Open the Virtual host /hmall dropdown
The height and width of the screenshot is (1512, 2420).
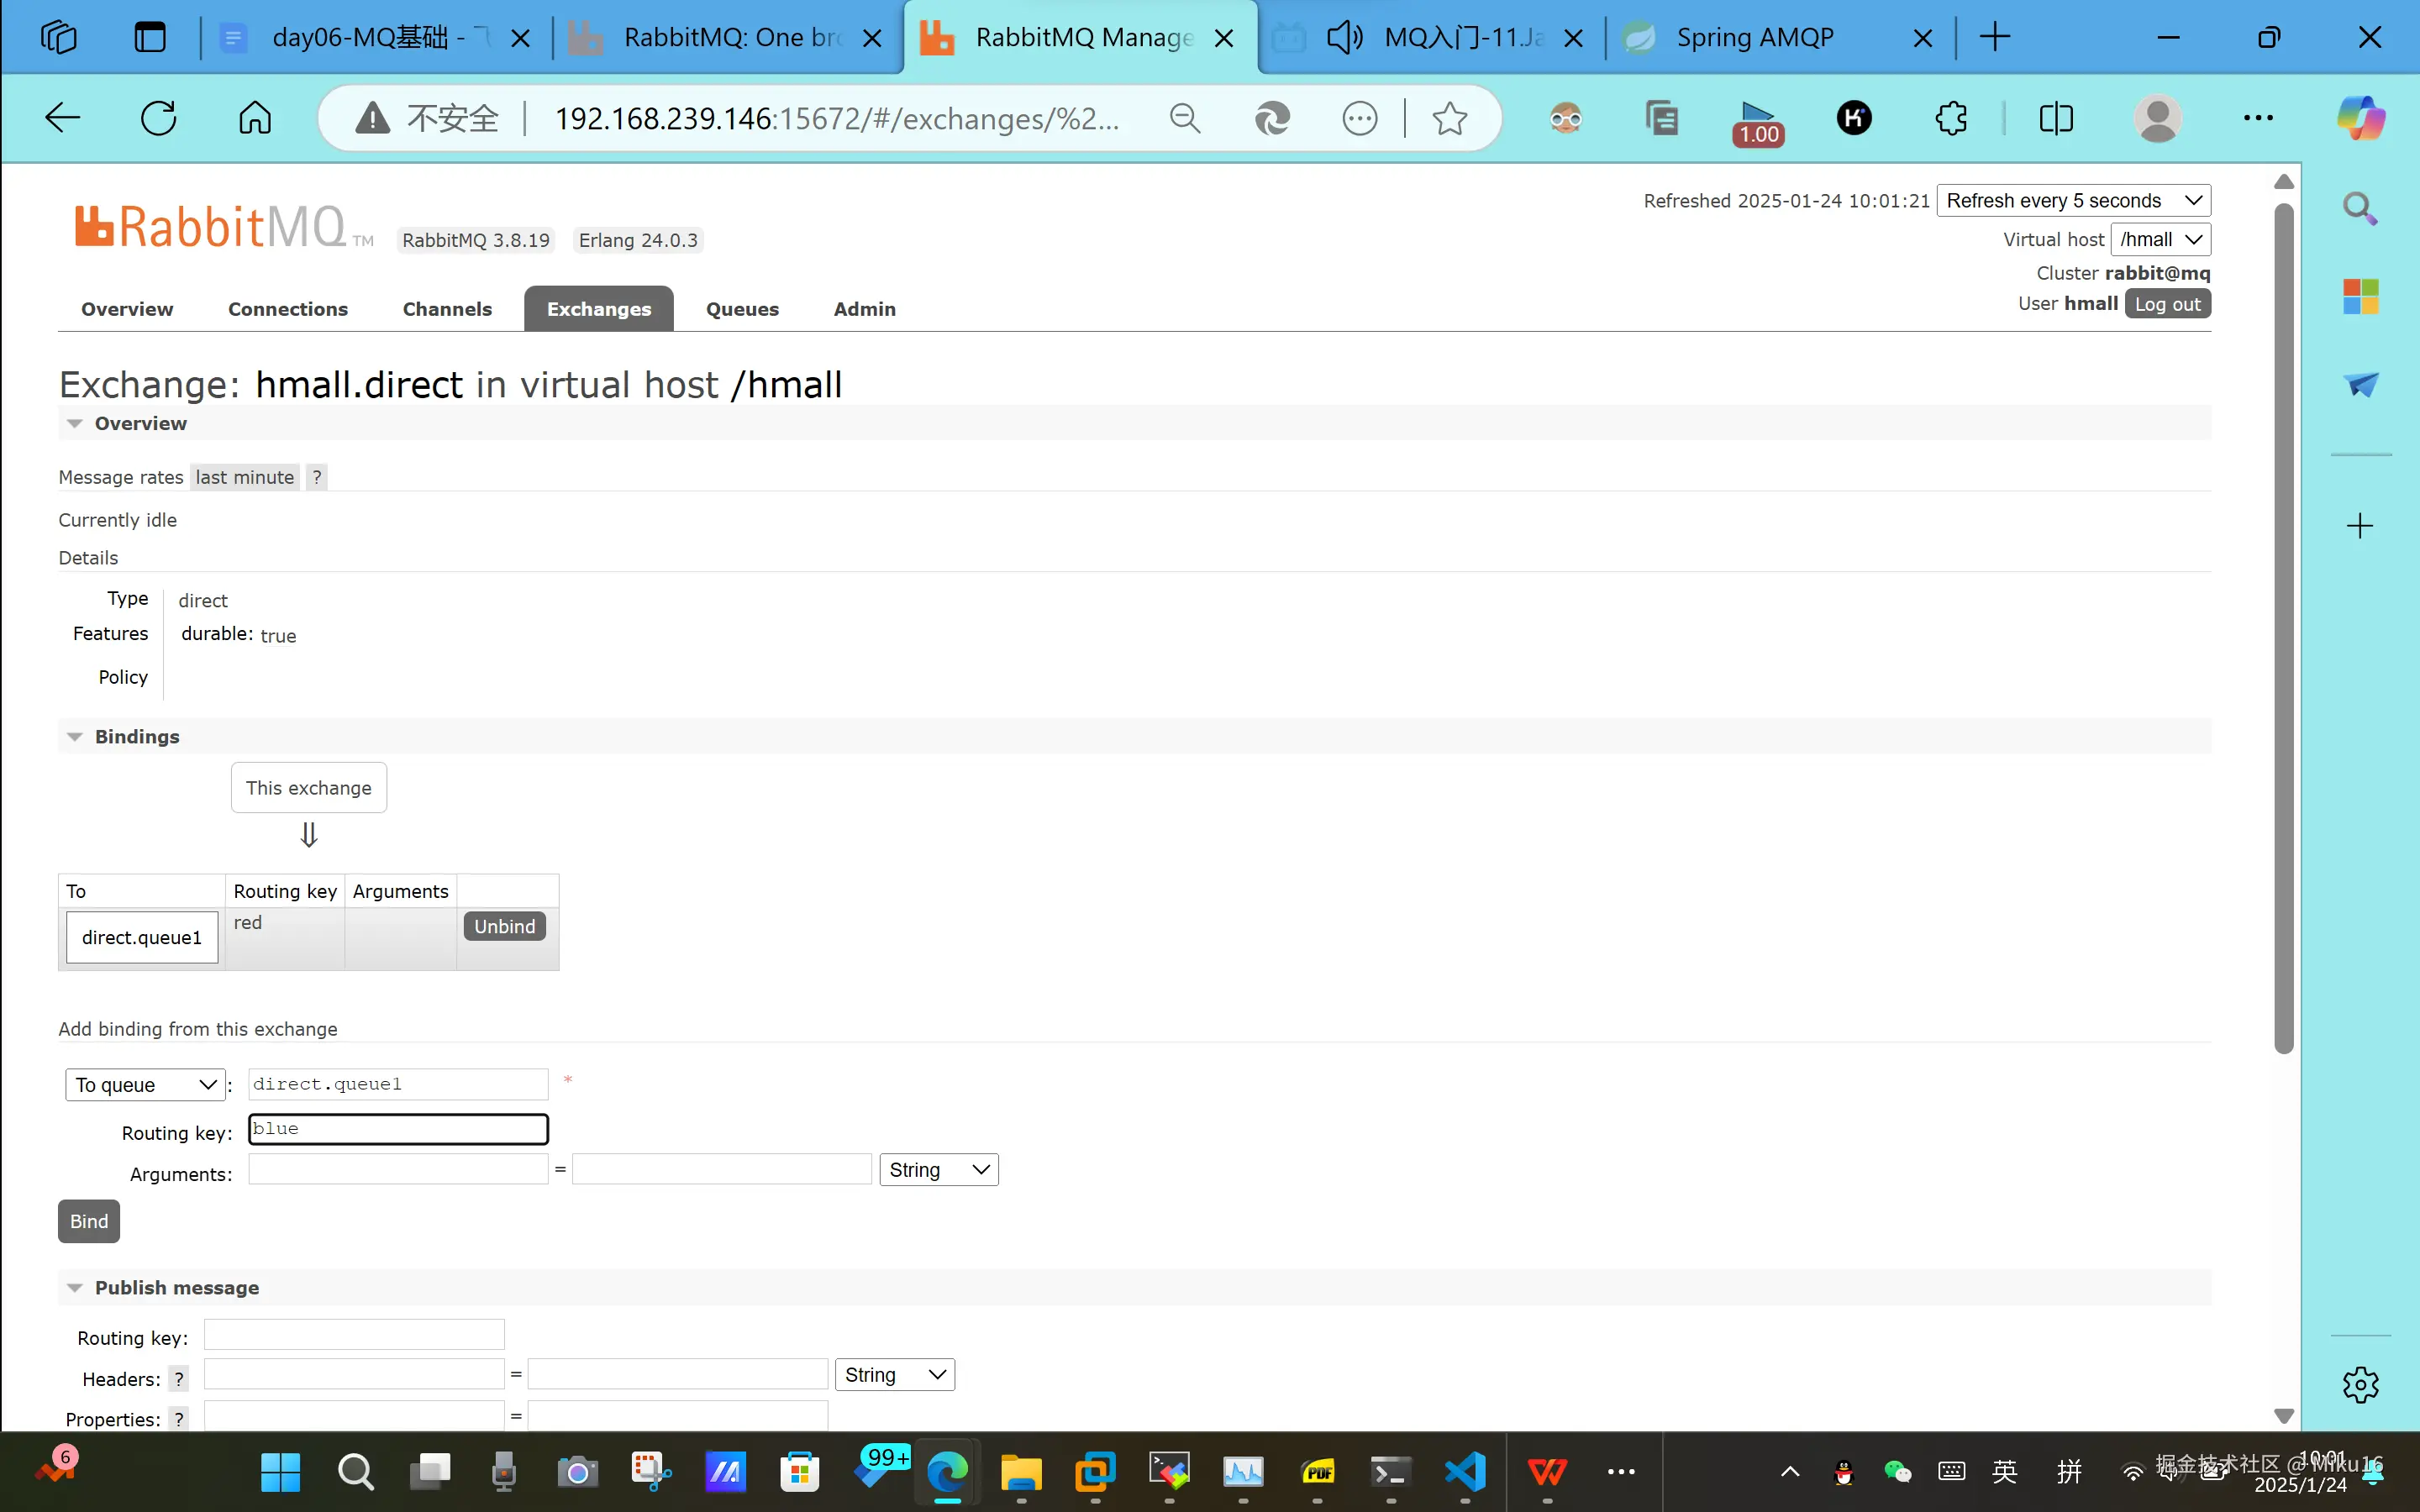2160,239
